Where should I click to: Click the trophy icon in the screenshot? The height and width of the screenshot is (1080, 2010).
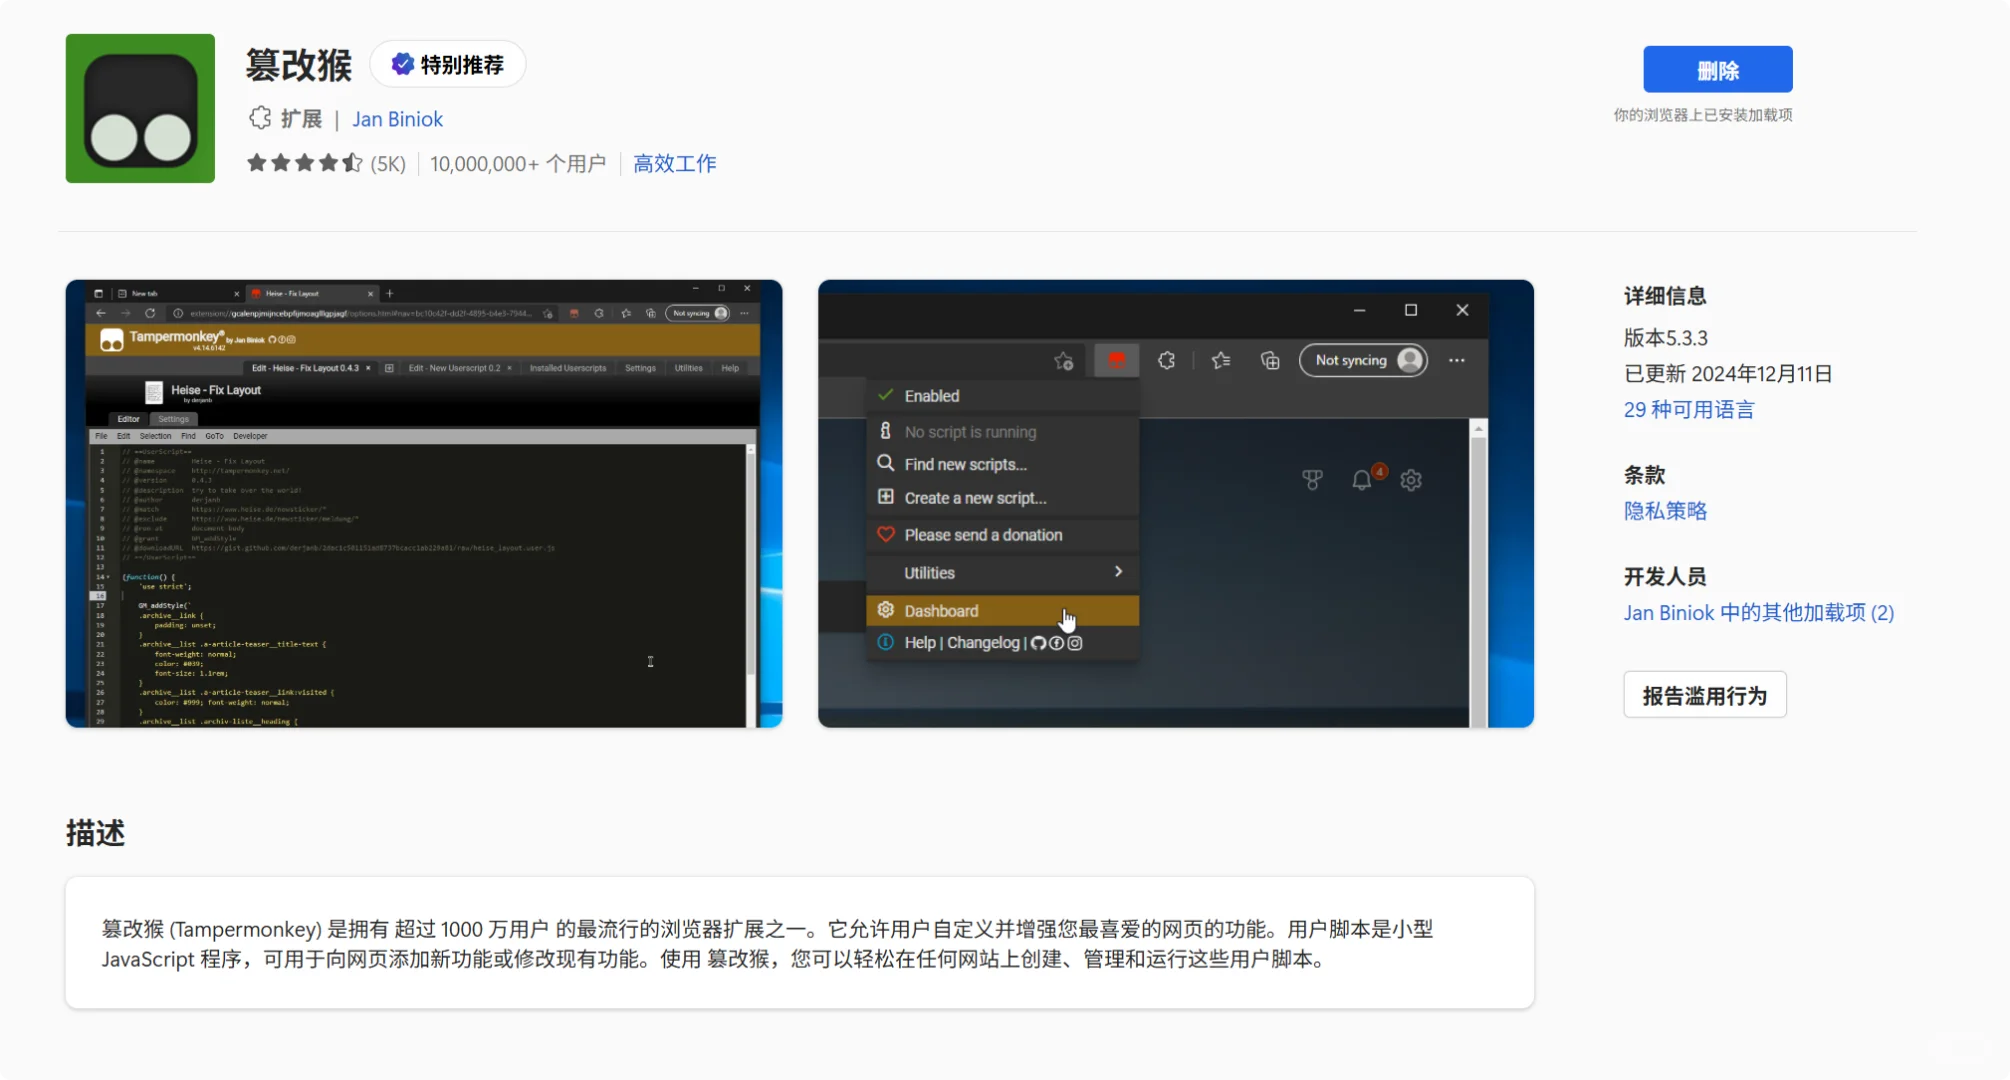tap(1312, 480)
